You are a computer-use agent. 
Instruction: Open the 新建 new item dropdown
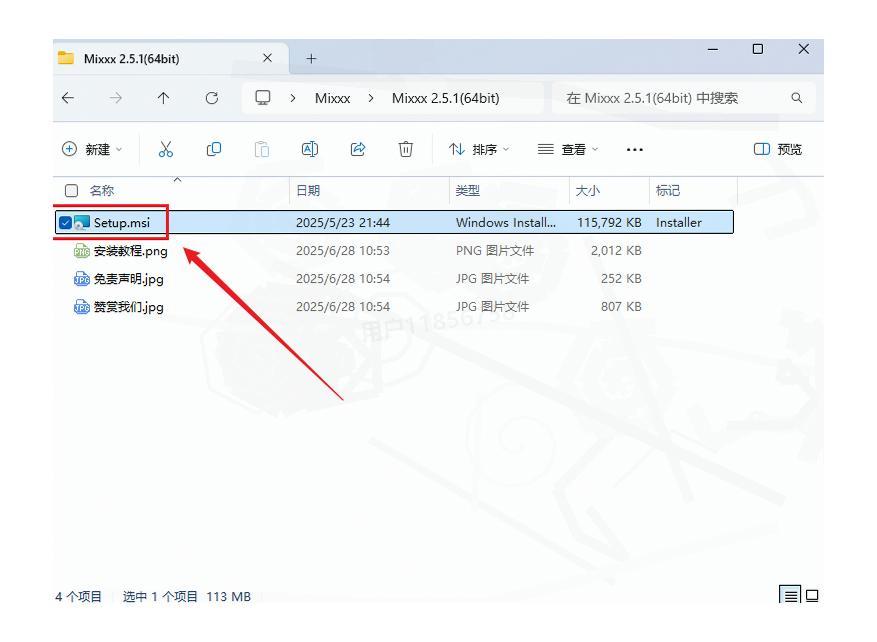click(92, 149)
